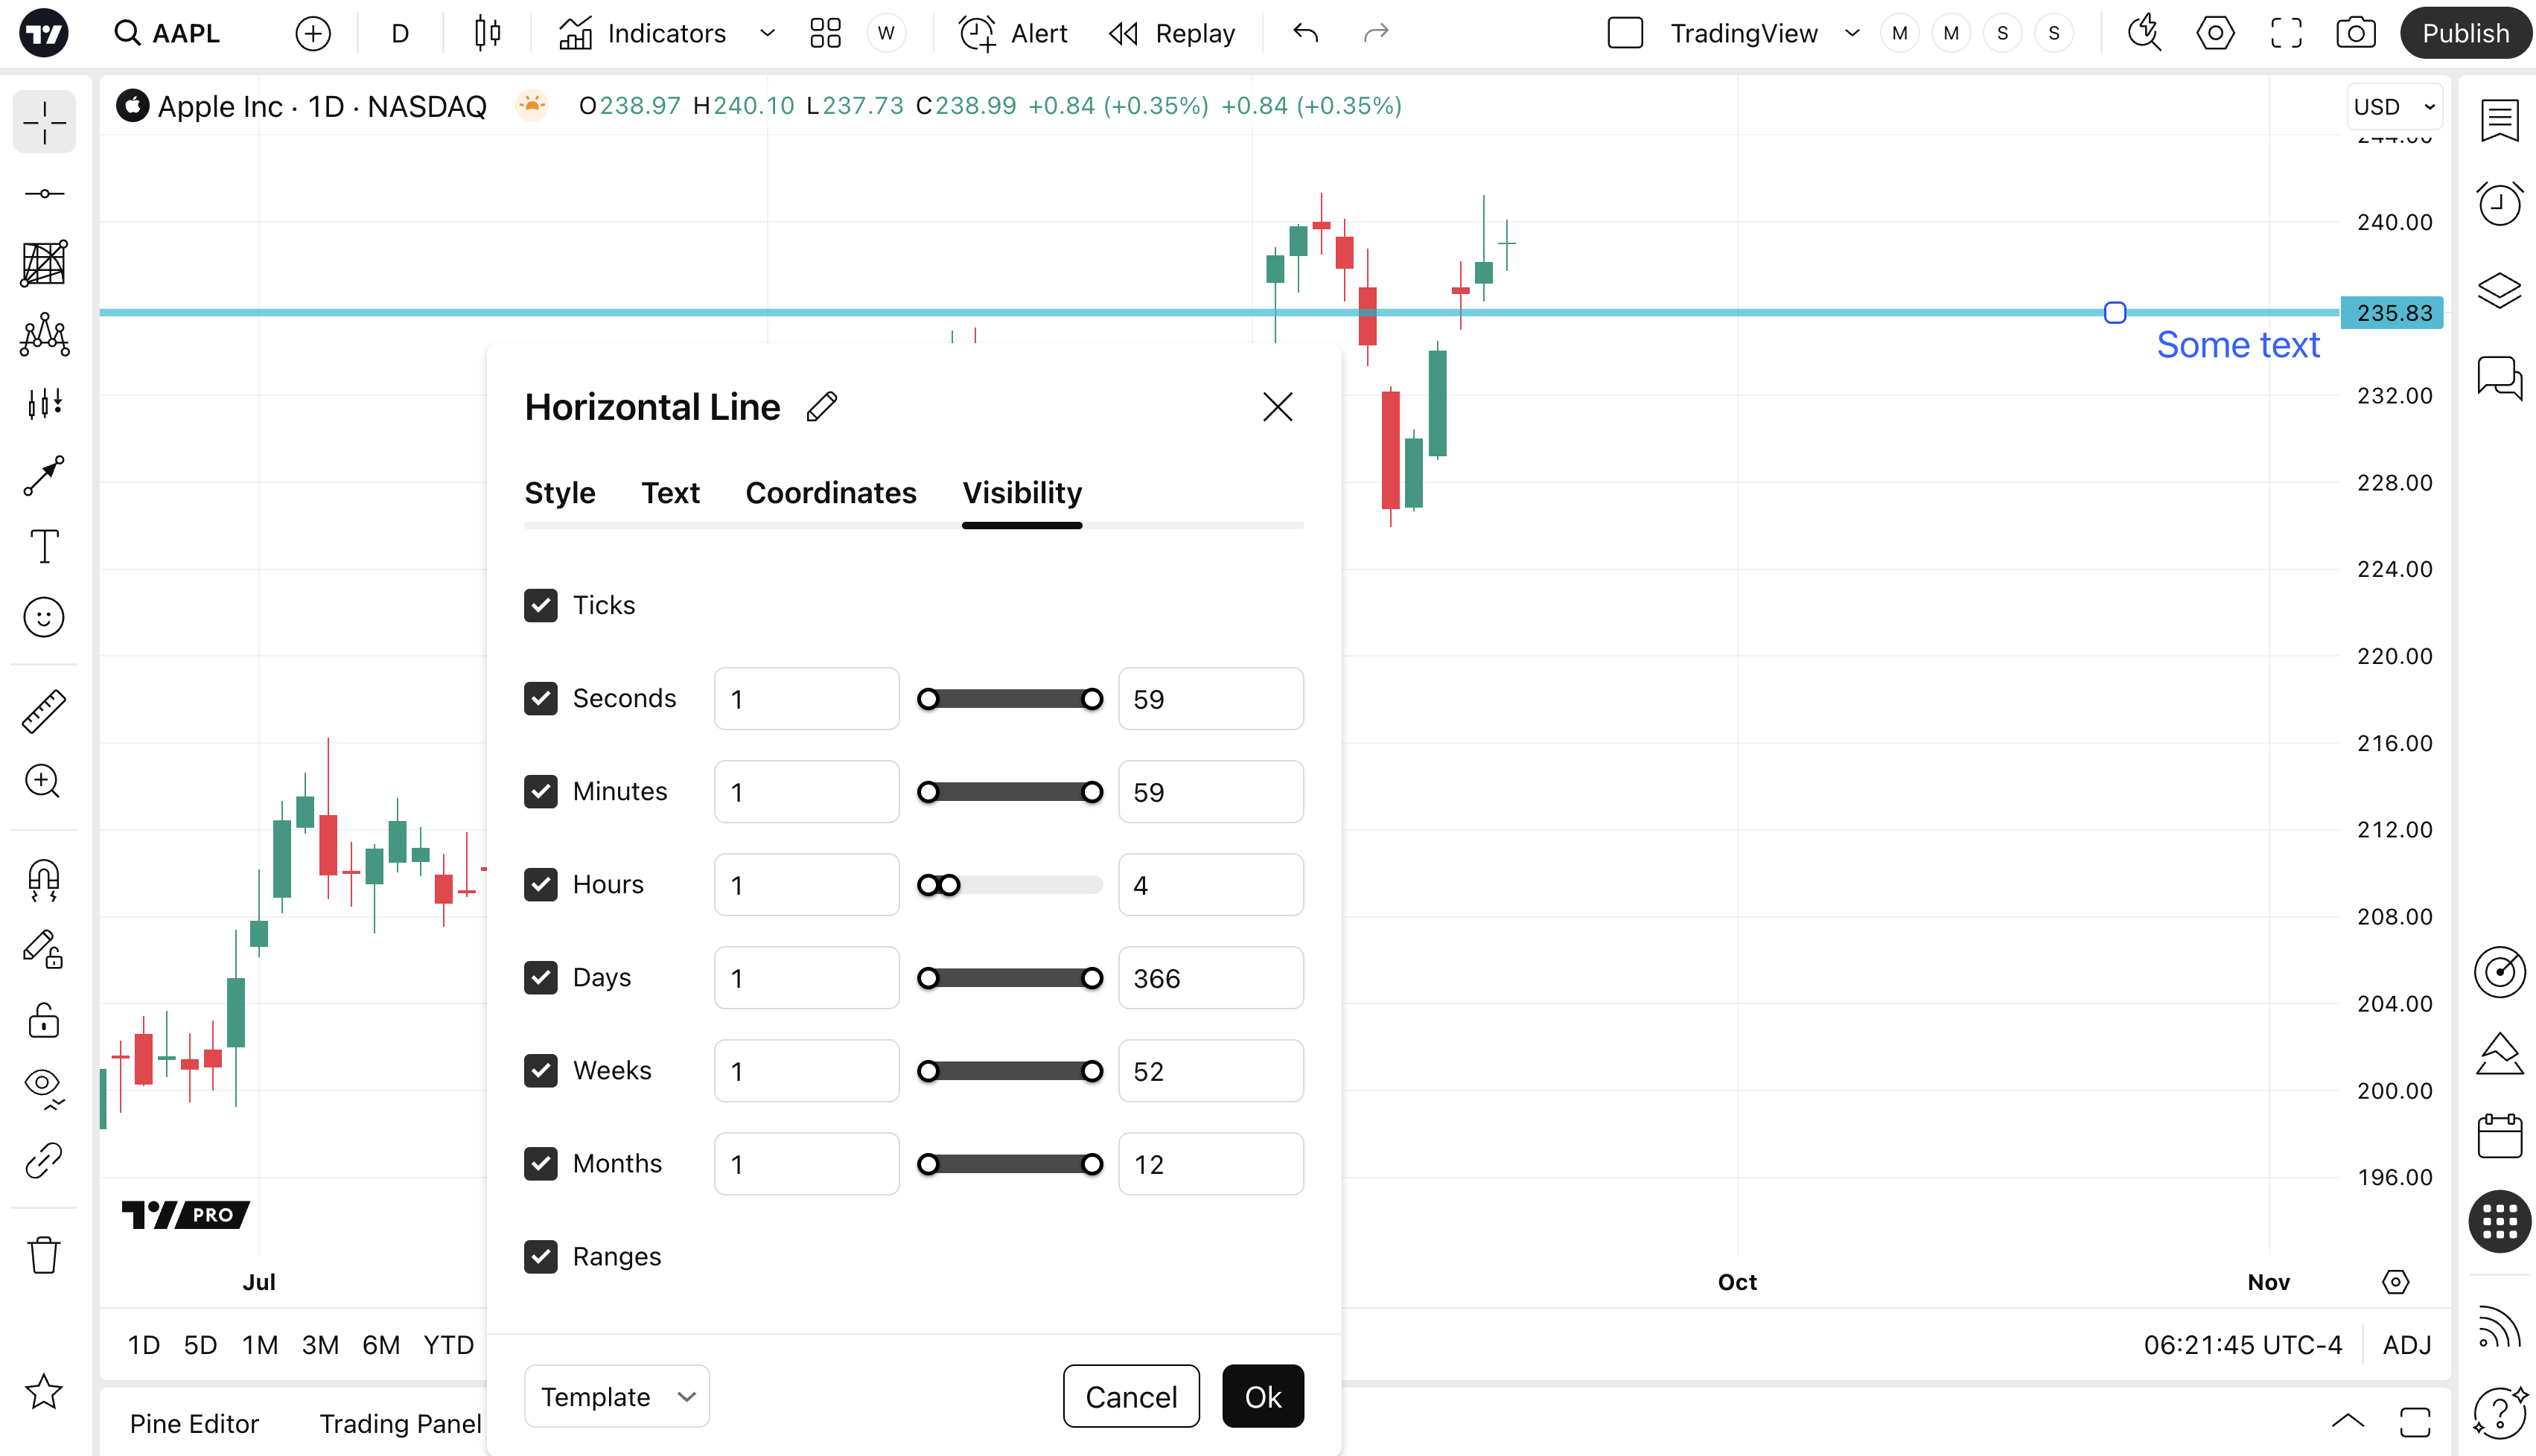The width and height of the screenshot is (2536, 1456).
Task: Open the Fibonacci drawing tools icon
Action: (x=44, y=263)
